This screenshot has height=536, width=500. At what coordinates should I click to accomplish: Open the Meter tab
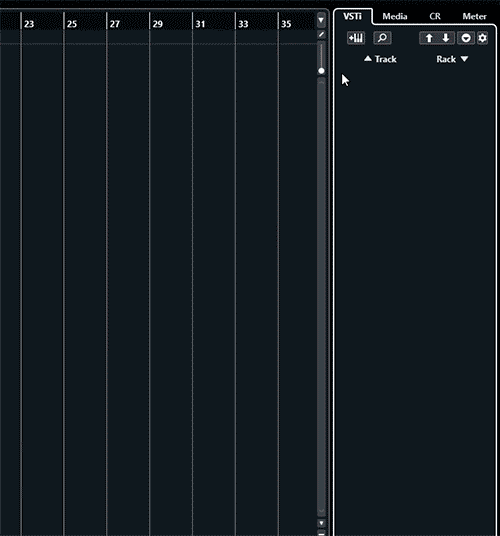[474, 16]
